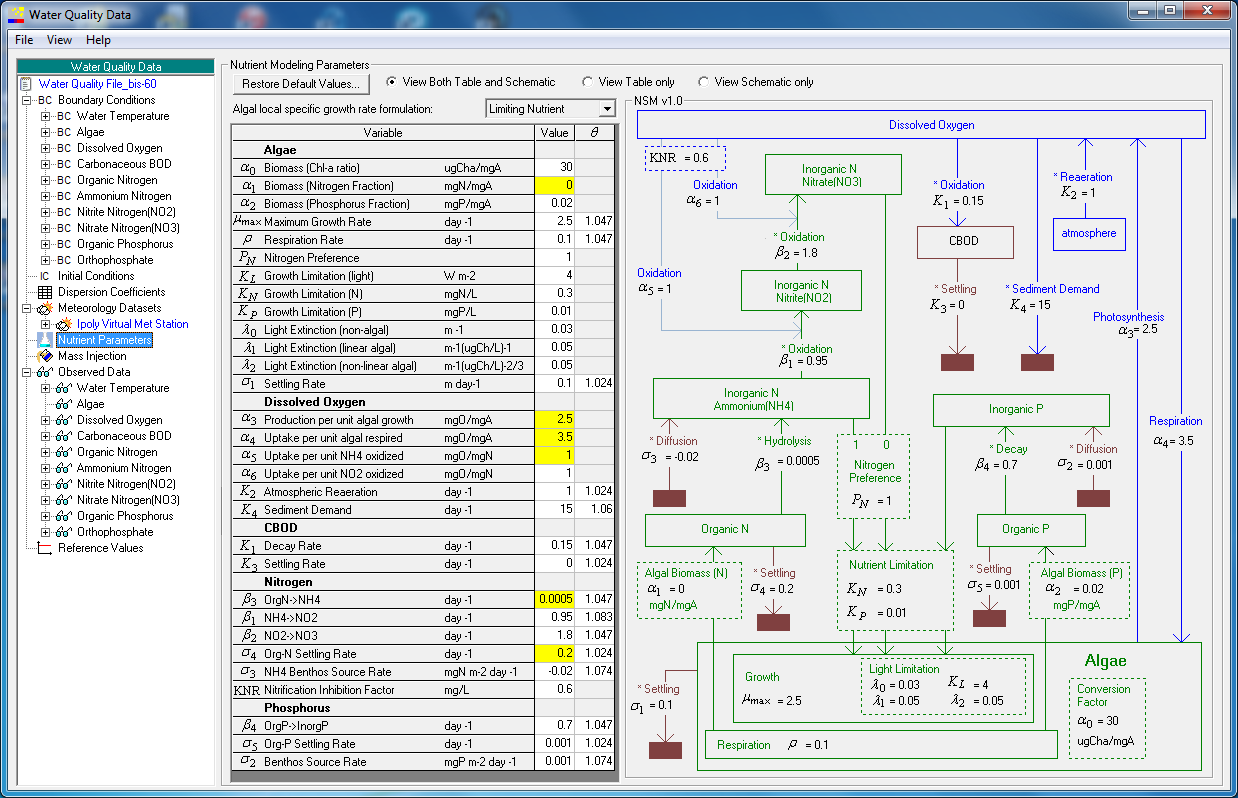
Task: Select the View Table only option
Action: (587, 82)
